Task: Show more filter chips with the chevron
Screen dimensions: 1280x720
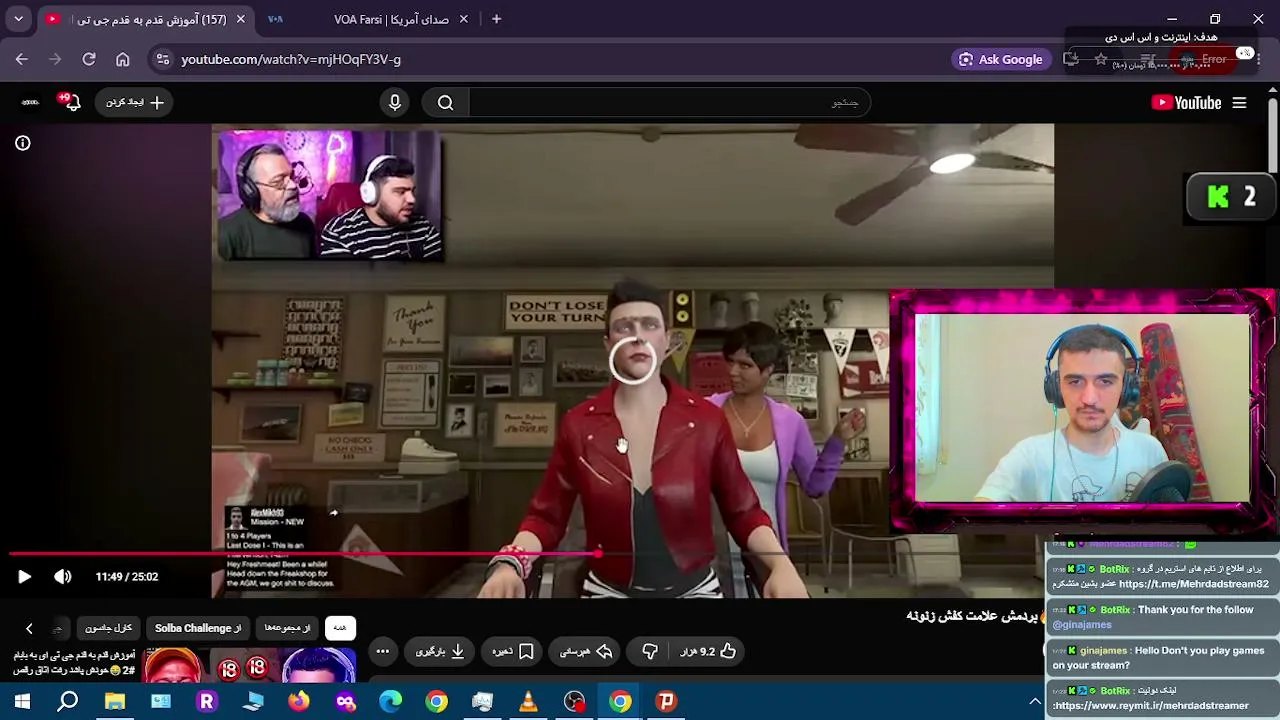Action: point(29,628)
